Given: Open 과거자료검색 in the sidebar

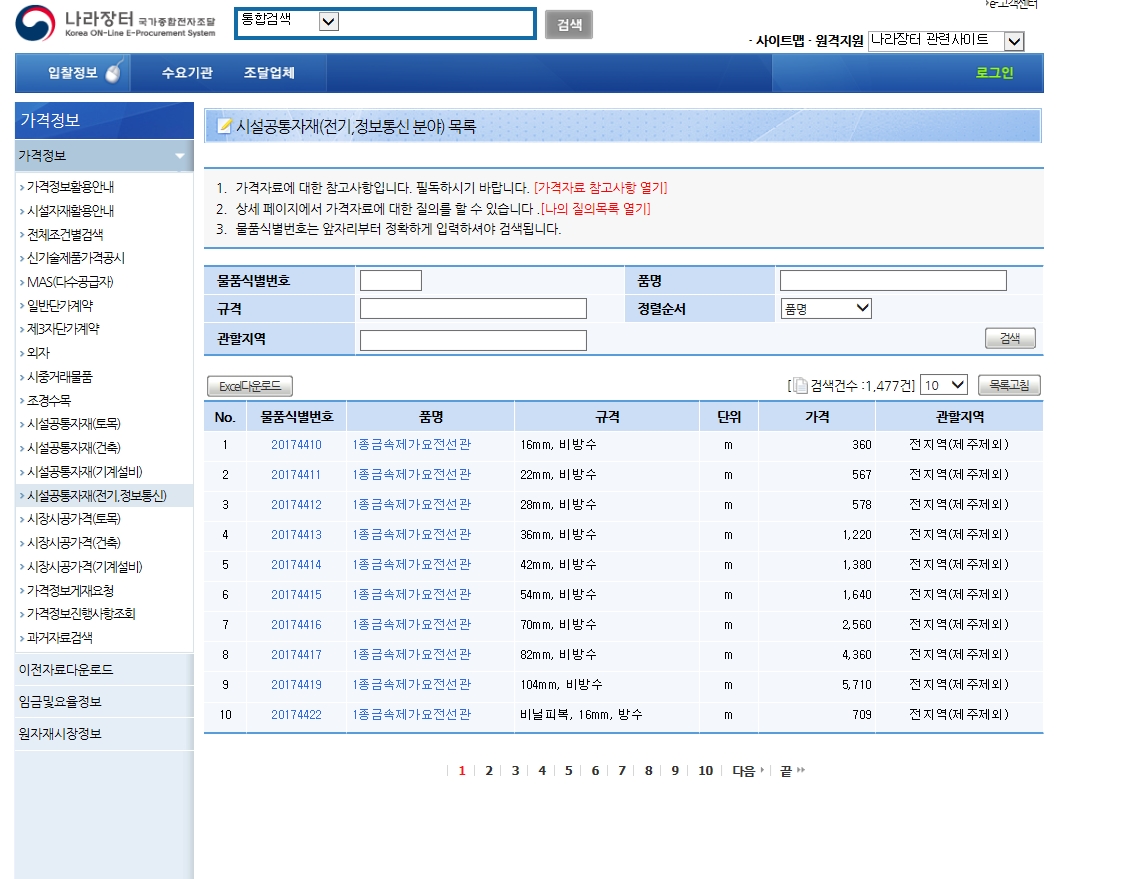Looking at the screenshot, I should 60,637.
